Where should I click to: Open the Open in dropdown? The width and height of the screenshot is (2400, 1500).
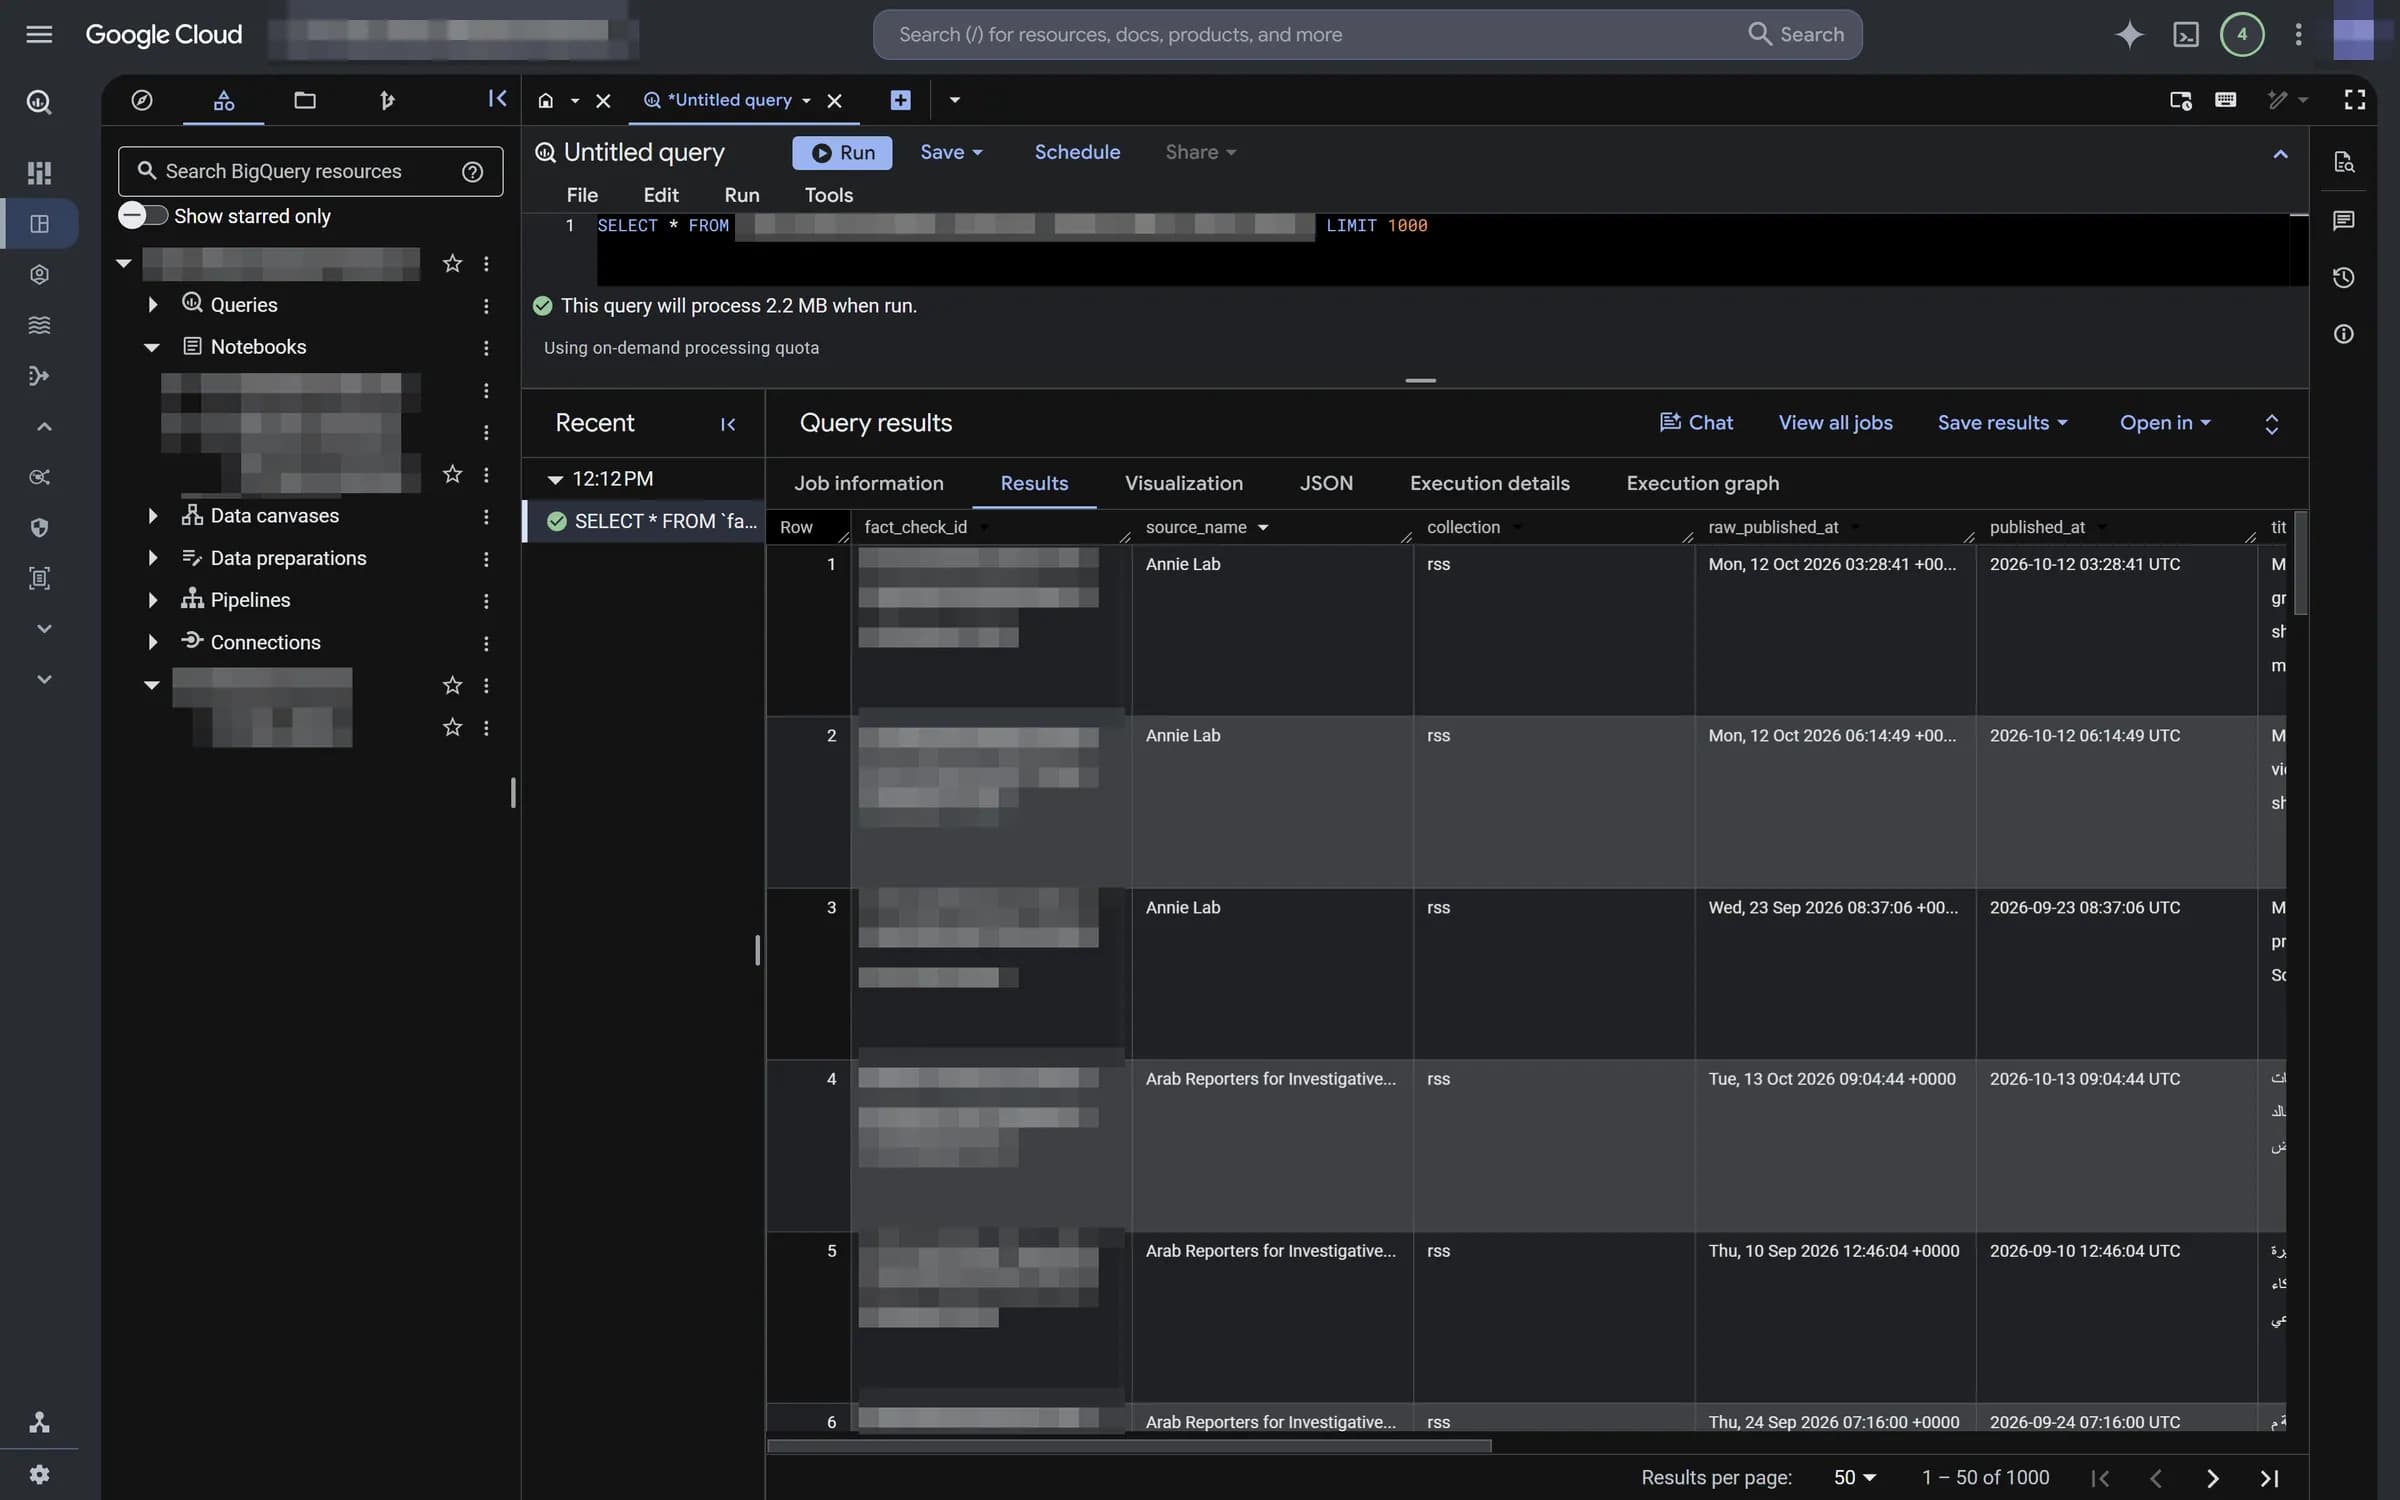point(2165,423)
